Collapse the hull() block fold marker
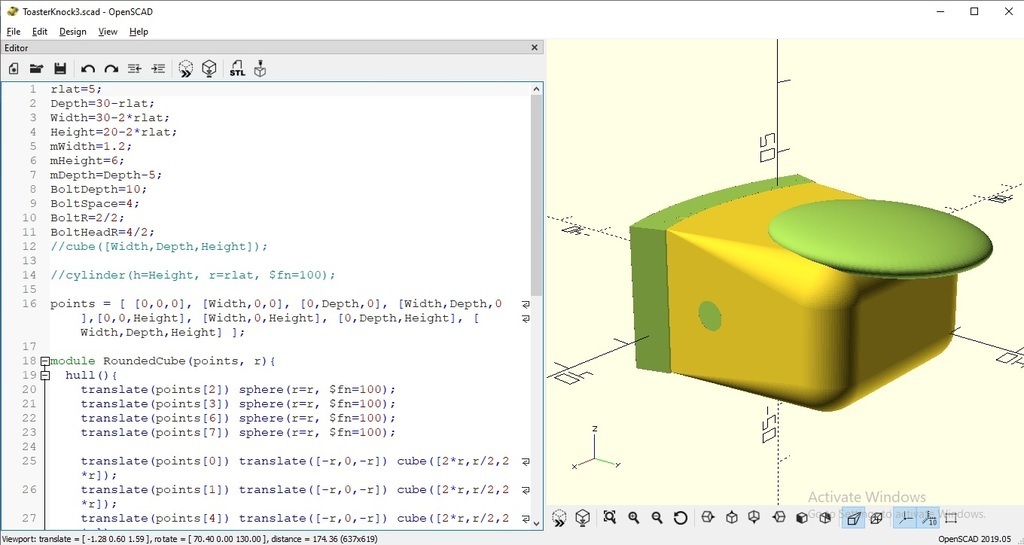The image size is (1024, 545). click(x=45, y=375)
